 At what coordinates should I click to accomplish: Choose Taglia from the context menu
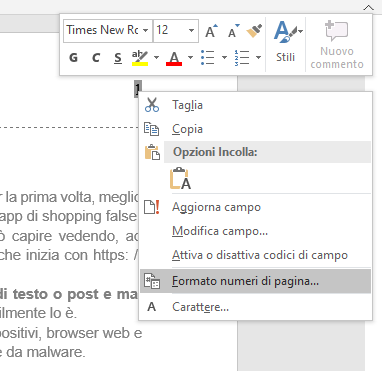click(x=256, y=105)
